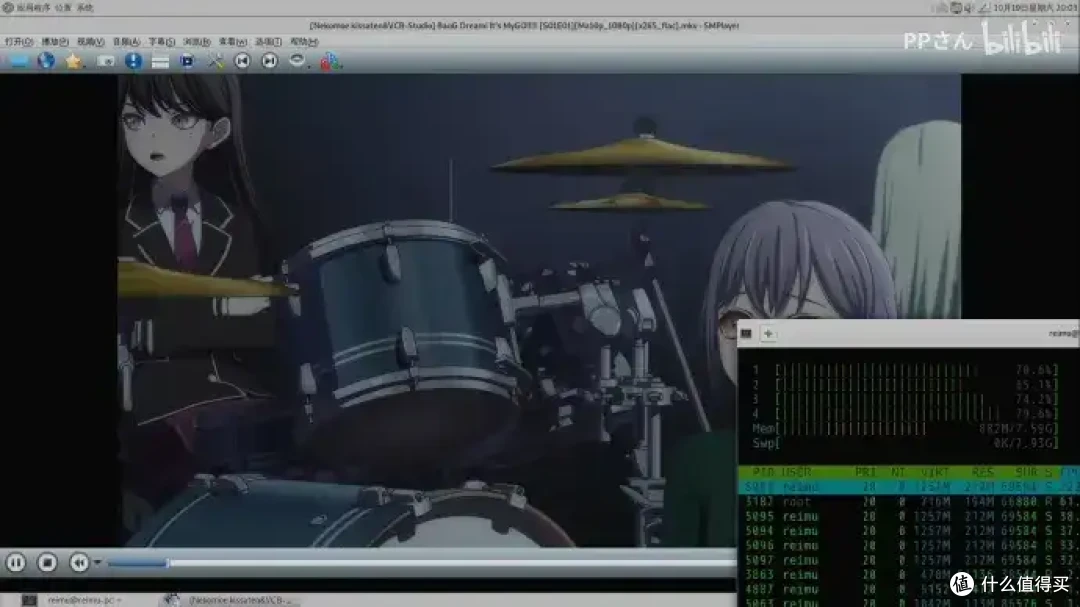1080x607 pixels.
Task: Click CPU 1 usage bar in htop
Action: pyautogui.click(x=905, y=370)
